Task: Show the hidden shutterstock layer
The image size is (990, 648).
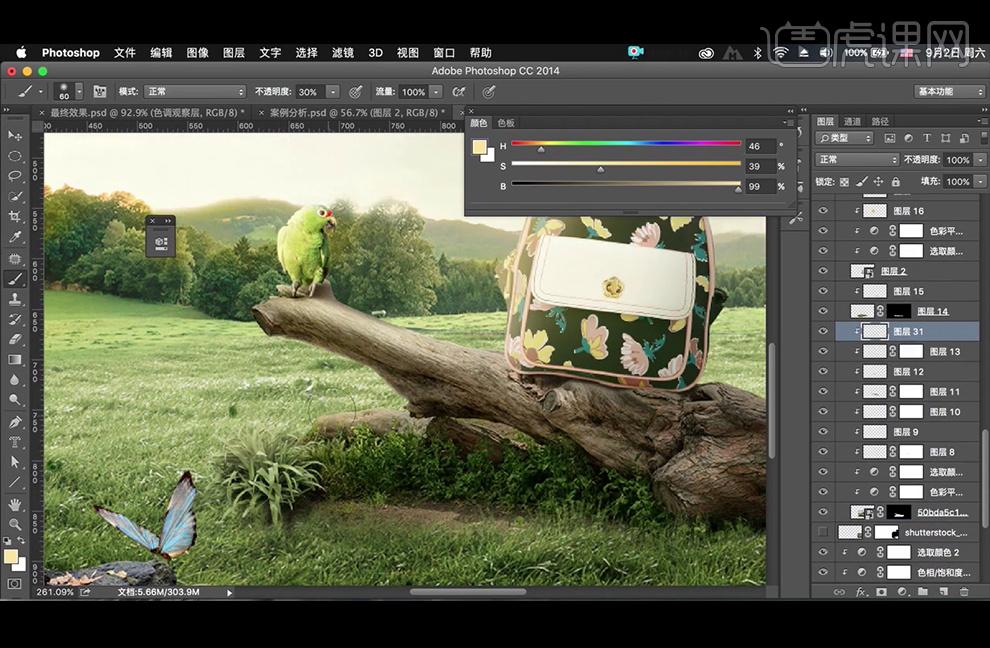Action: pos(823,532)
